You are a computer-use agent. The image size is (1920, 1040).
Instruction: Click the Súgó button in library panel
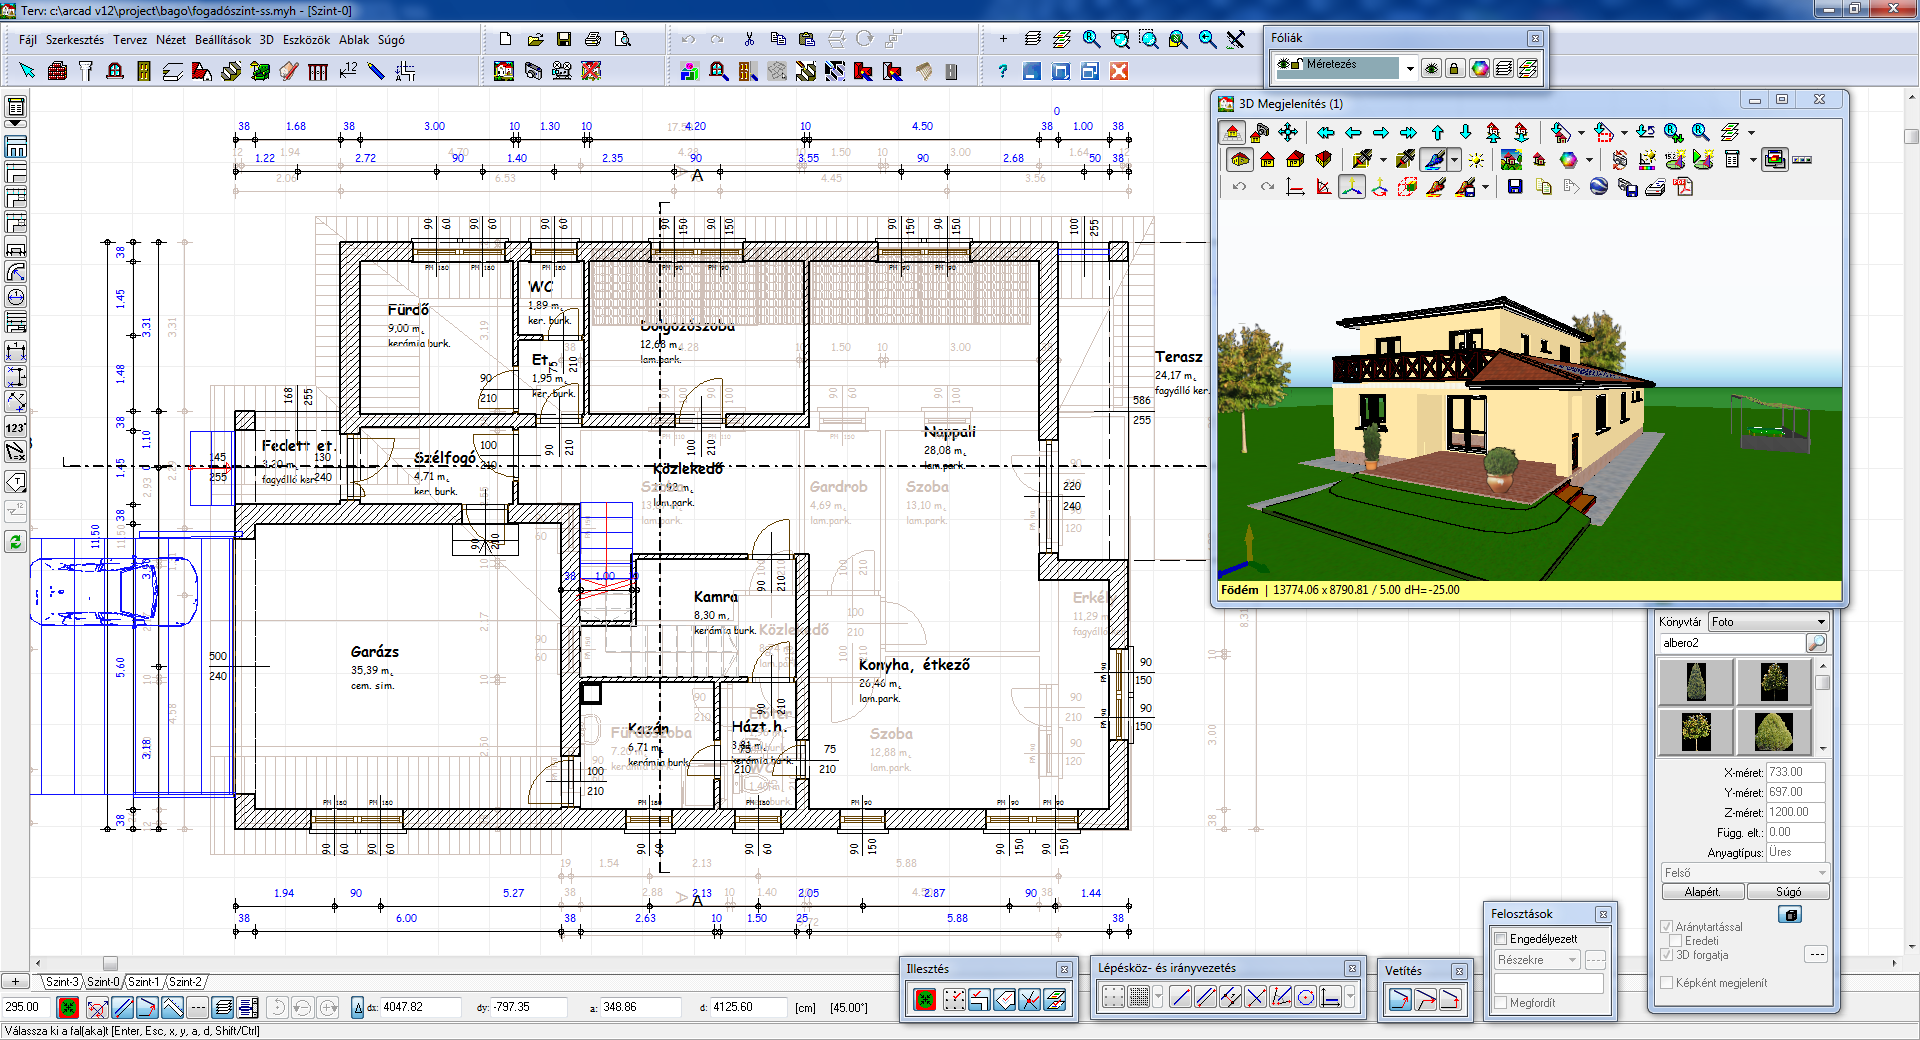[1788, 891]
